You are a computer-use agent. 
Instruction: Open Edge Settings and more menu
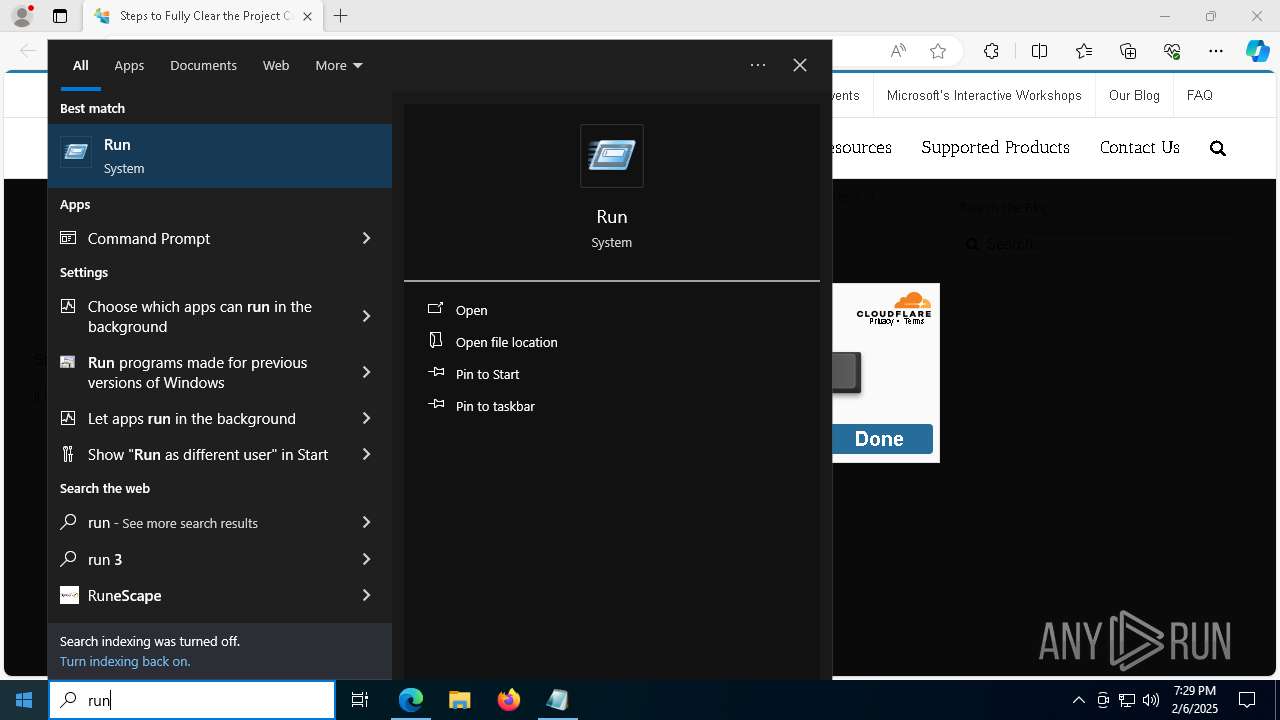click(x=1216, y=51)
